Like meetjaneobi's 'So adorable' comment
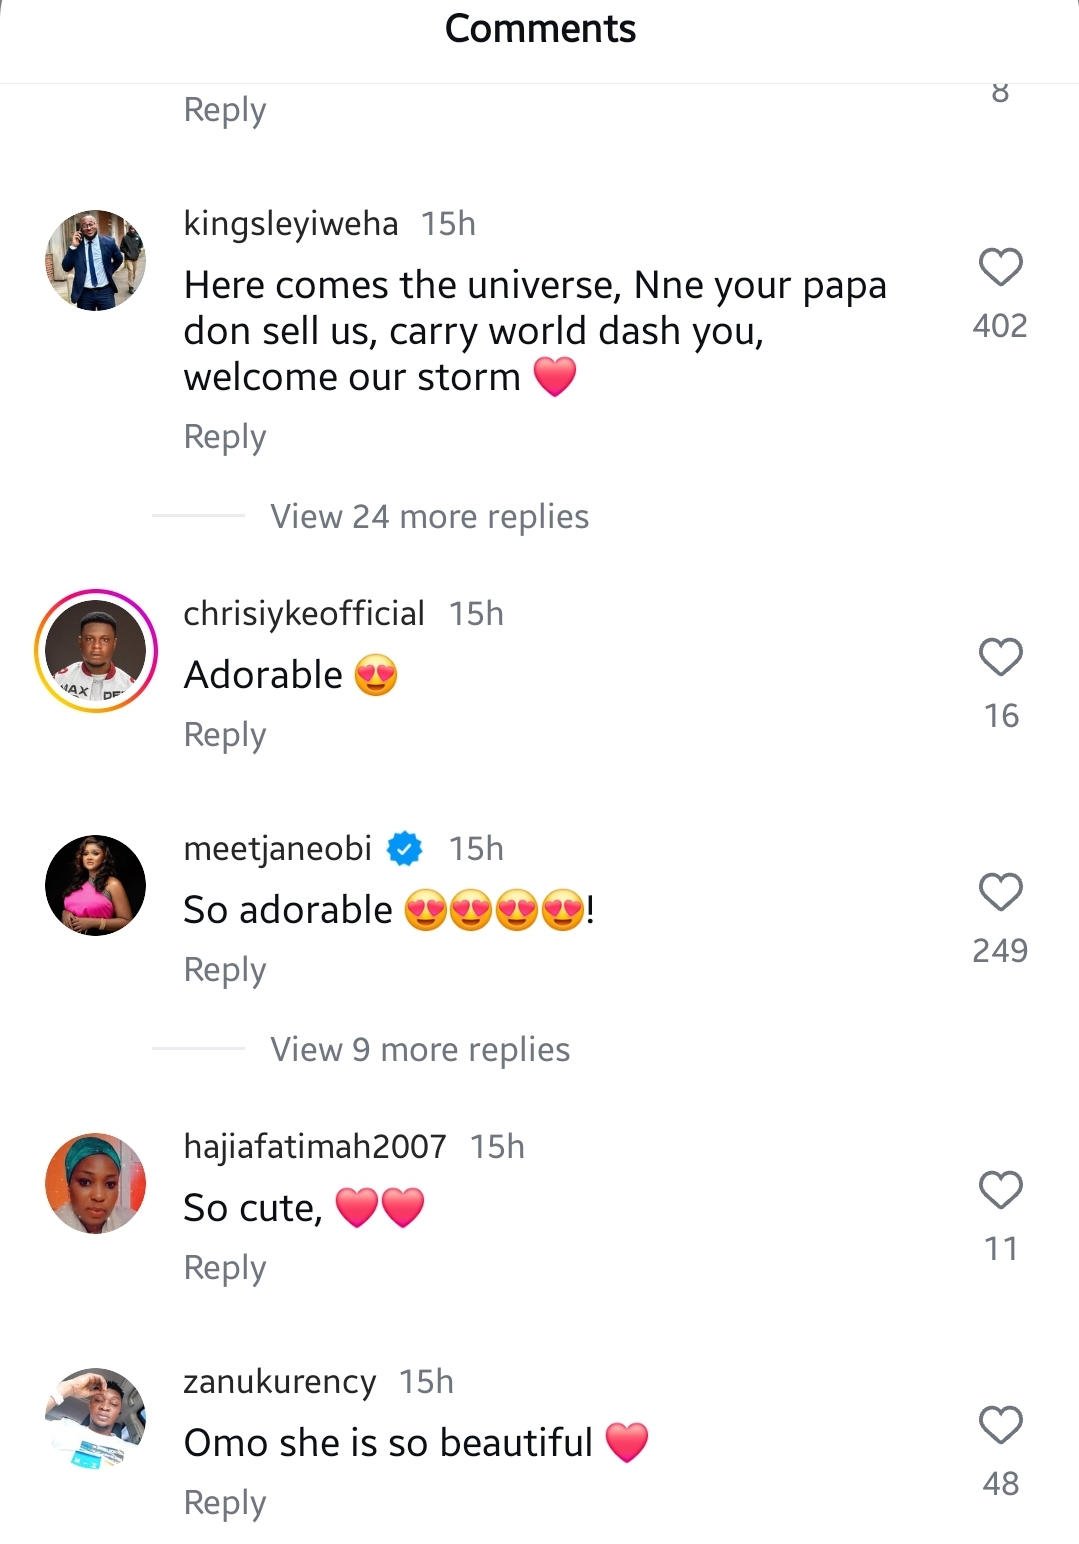Image resolution: width=1079 pixels, height=1544 pixels. (1000, 892)
